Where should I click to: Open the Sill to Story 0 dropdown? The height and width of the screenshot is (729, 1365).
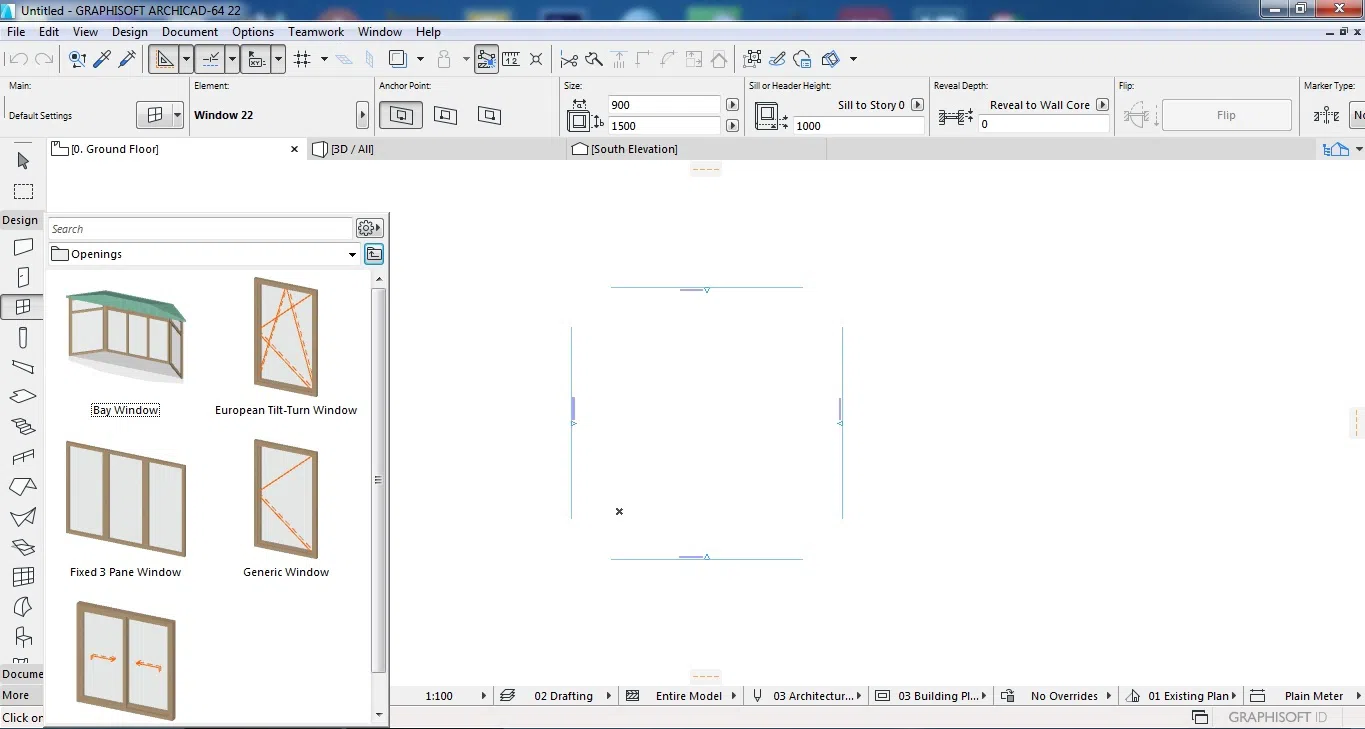(x=917, y=104)
